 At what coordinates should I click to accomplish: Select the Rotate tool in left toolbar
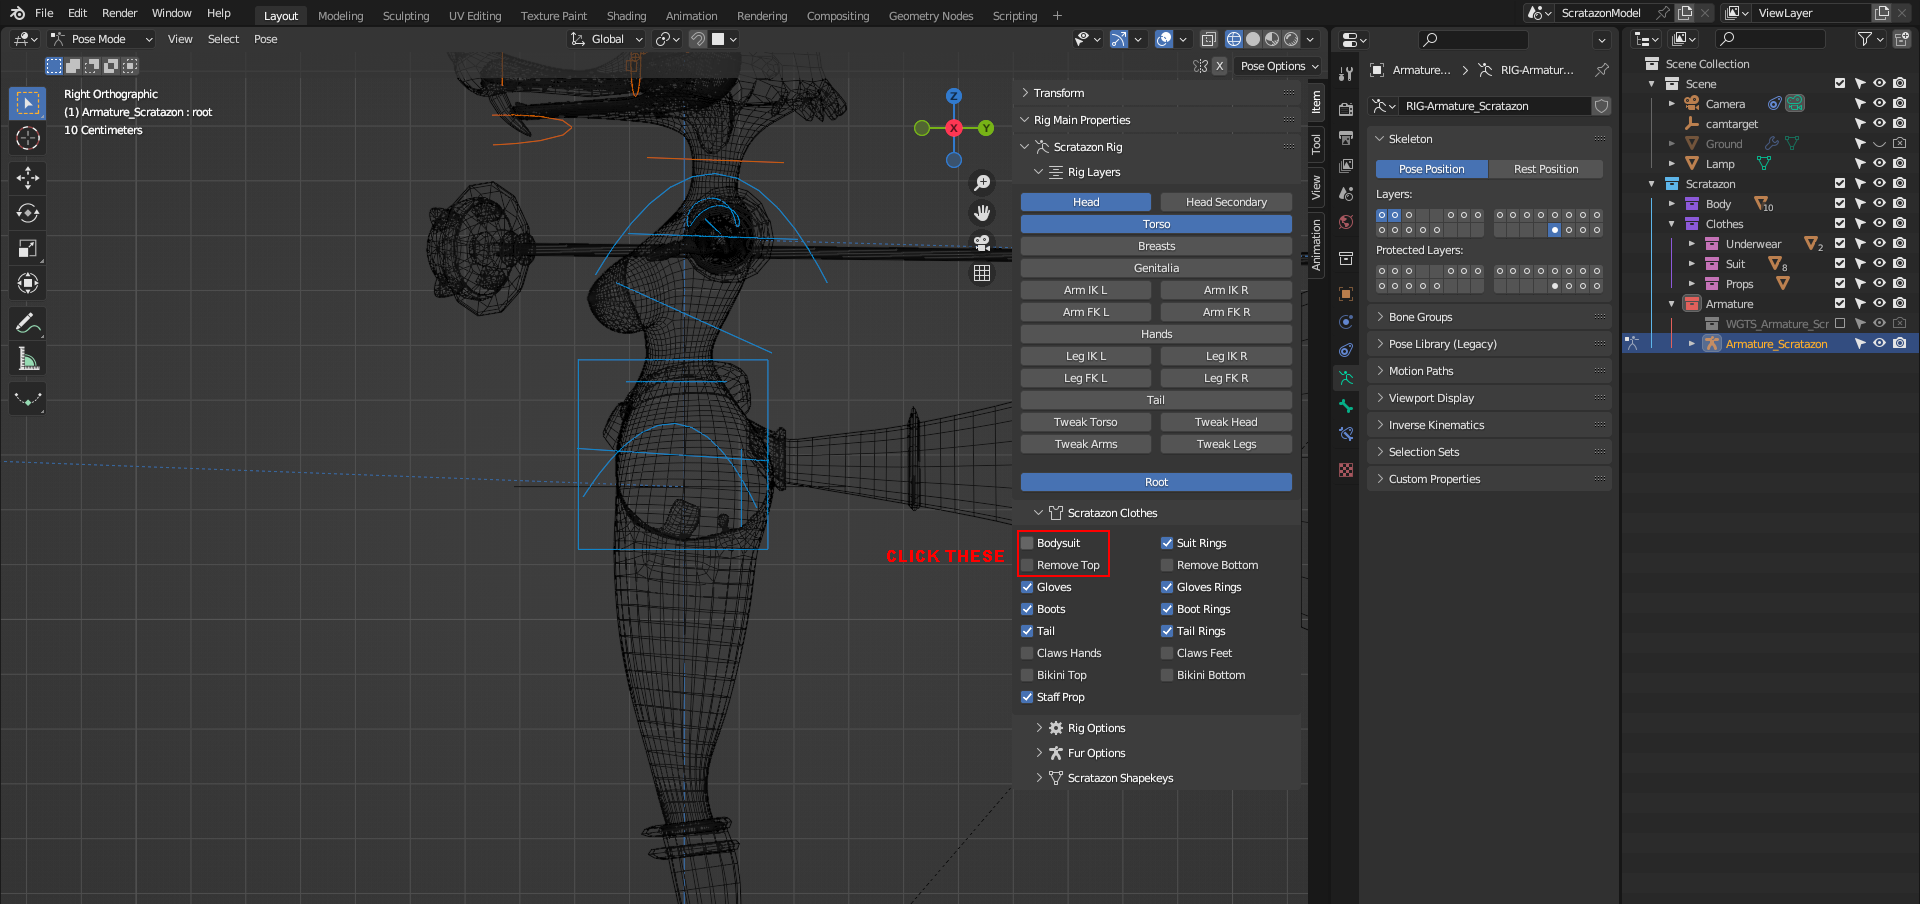(28, 213)
